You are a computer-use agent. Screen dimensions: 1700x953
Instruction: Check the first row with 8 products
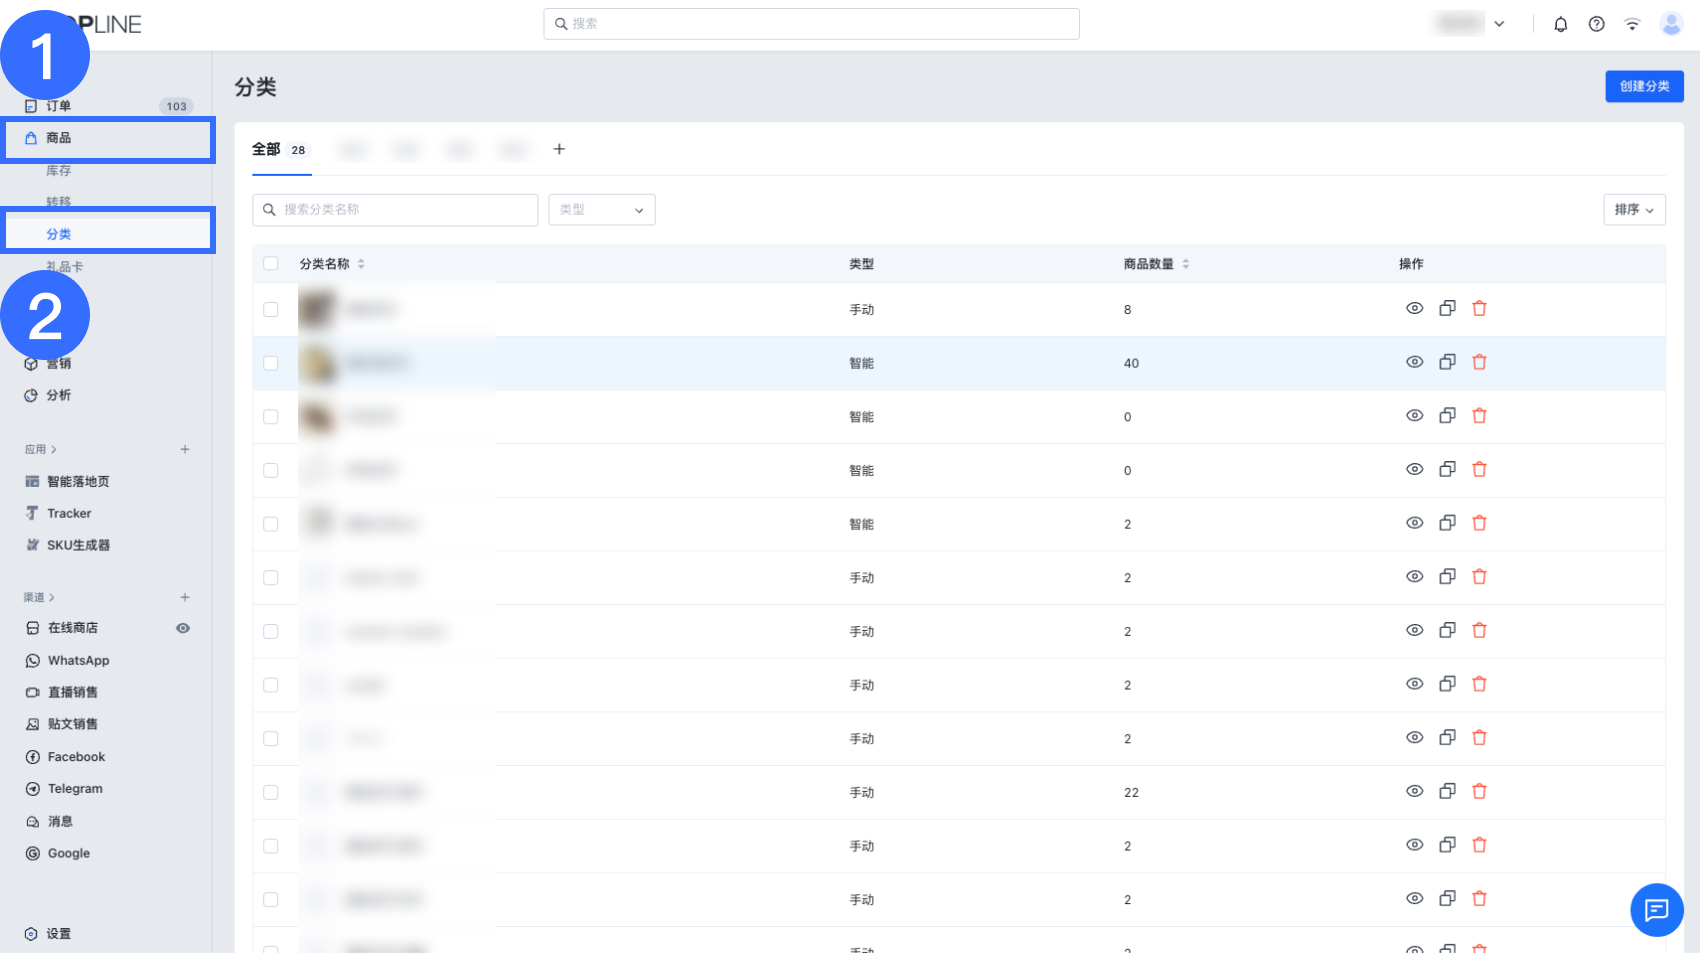(x=271, y=309)
